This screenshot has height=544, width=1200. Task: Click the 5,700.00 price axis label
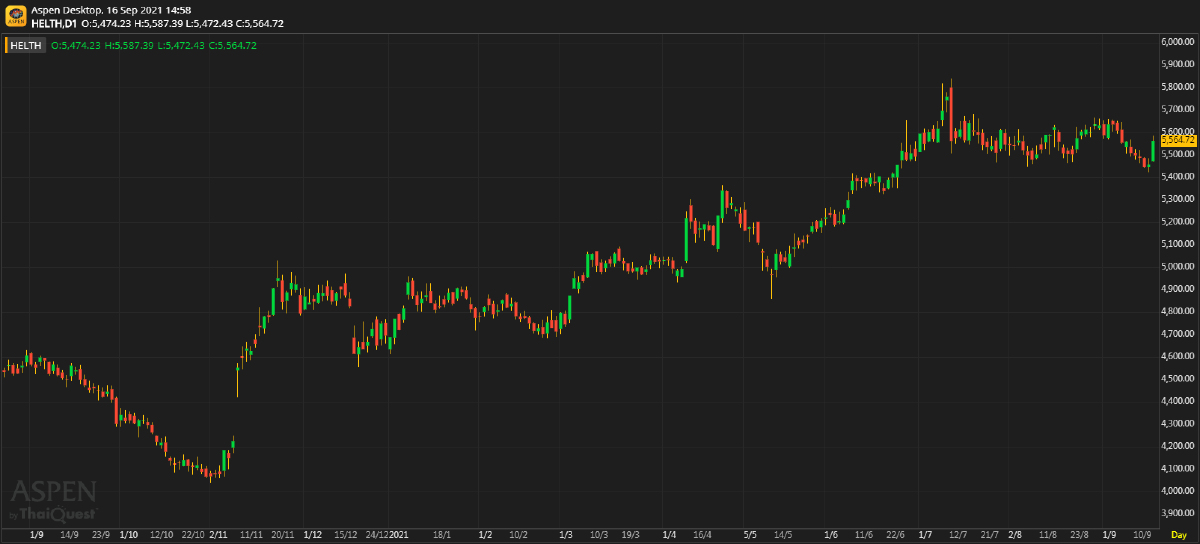[x=1179, y=109]
